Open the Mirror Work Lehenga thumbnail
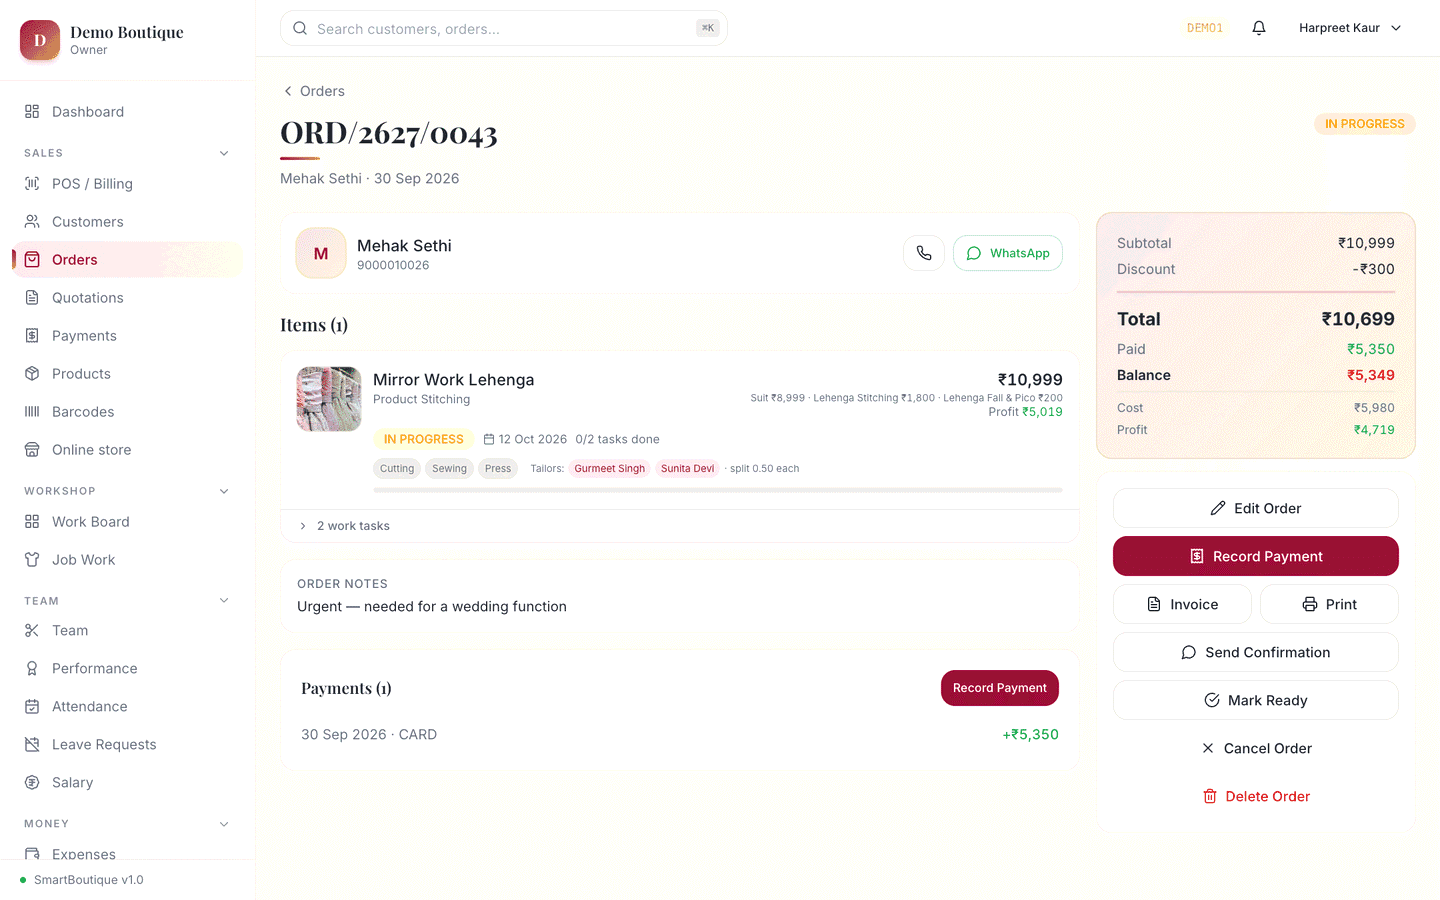Viewport: 1440px width, 900px height. click(329, 399)
